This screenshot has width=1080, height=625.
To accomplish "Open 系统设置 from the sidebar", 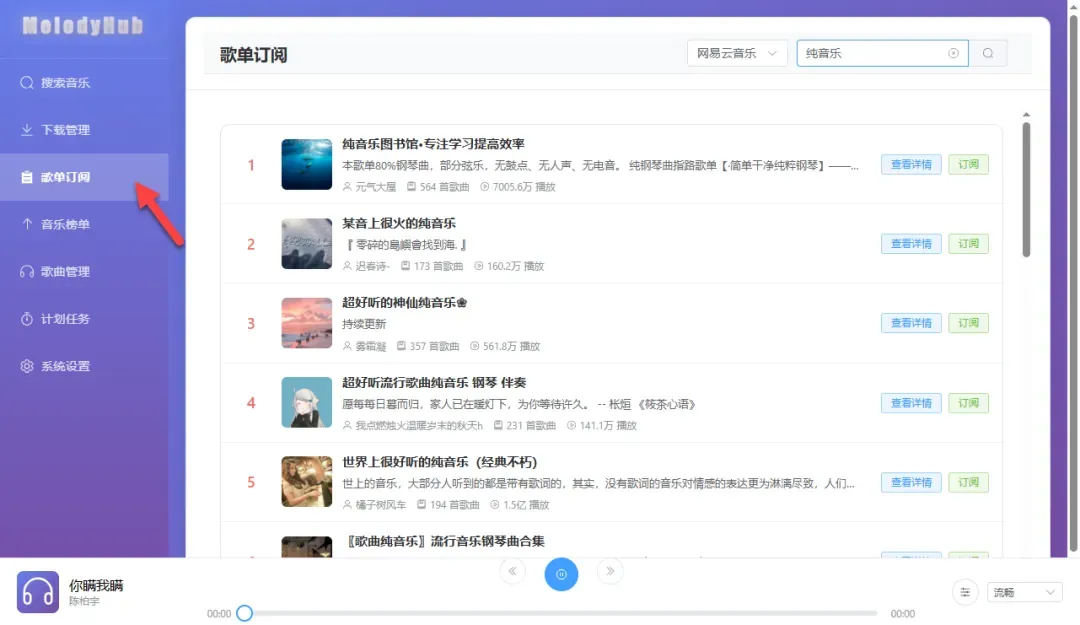I will coord(65,366).
